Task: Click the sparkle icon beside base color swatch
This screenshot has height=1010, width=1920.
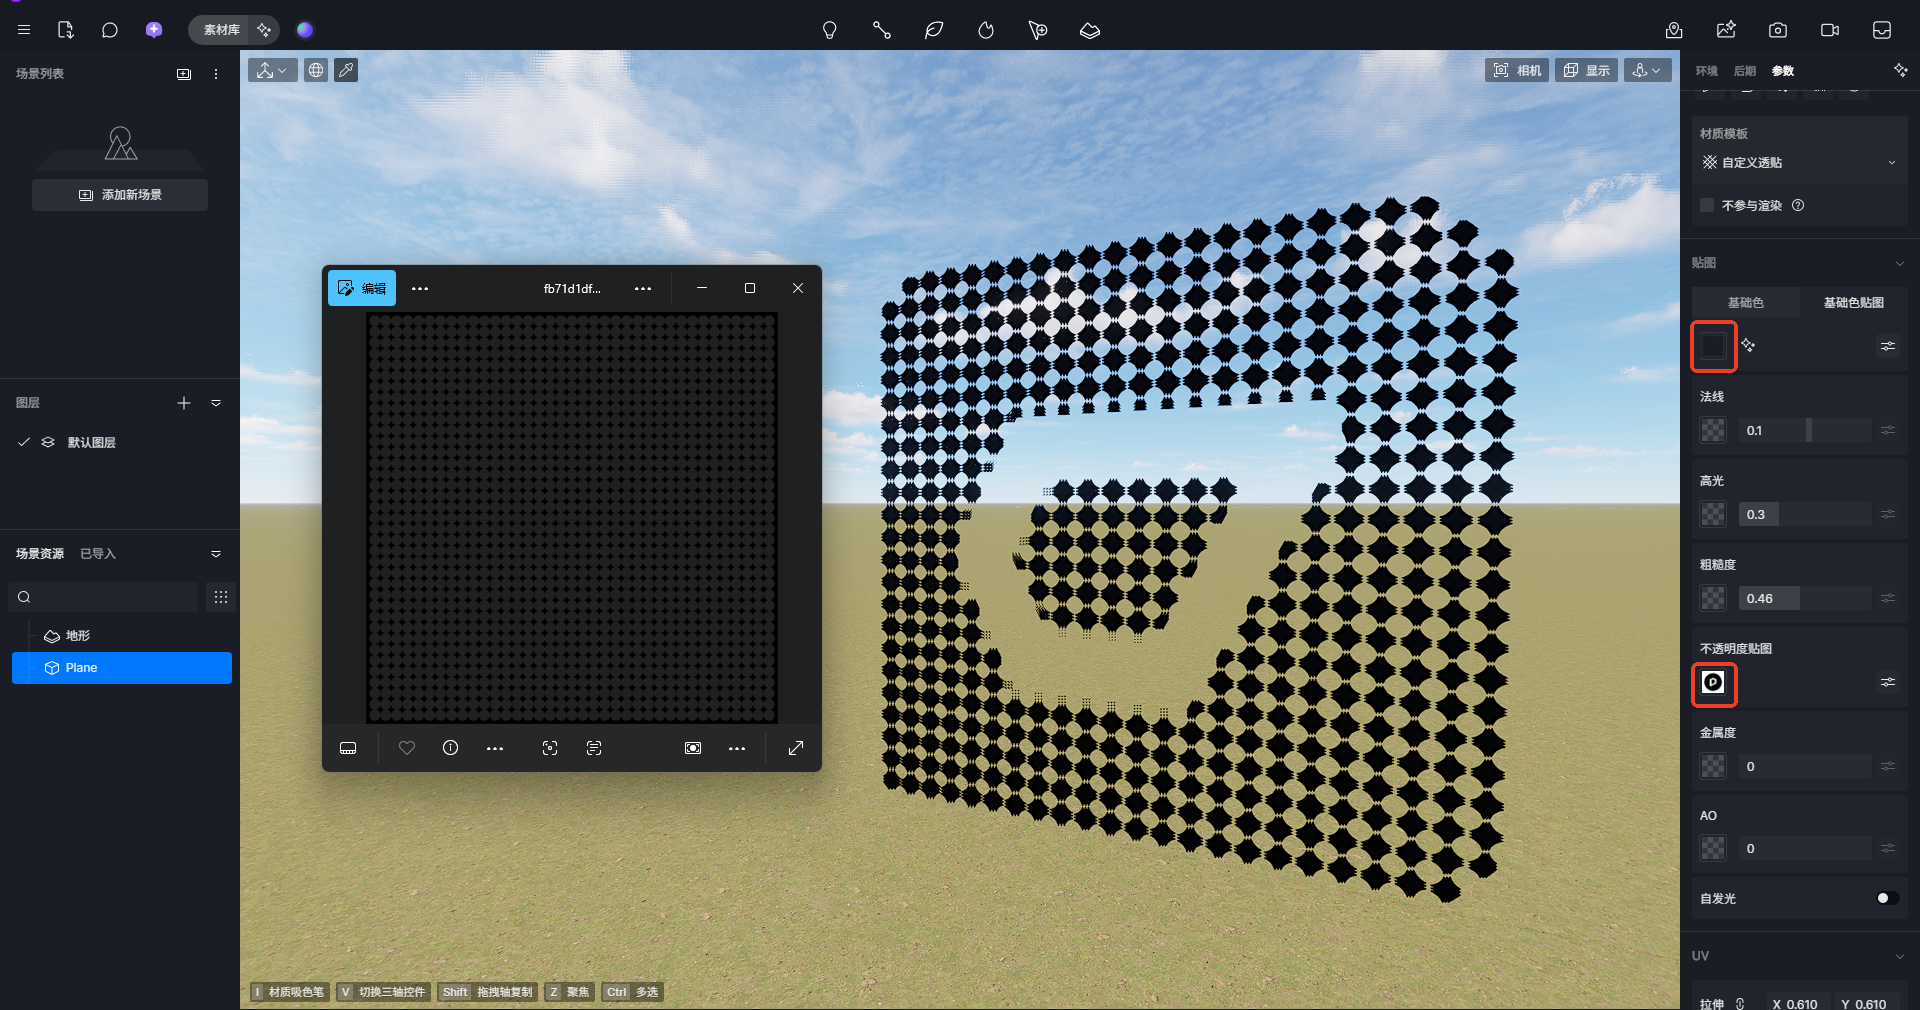Action: [x=1748, y=345]
